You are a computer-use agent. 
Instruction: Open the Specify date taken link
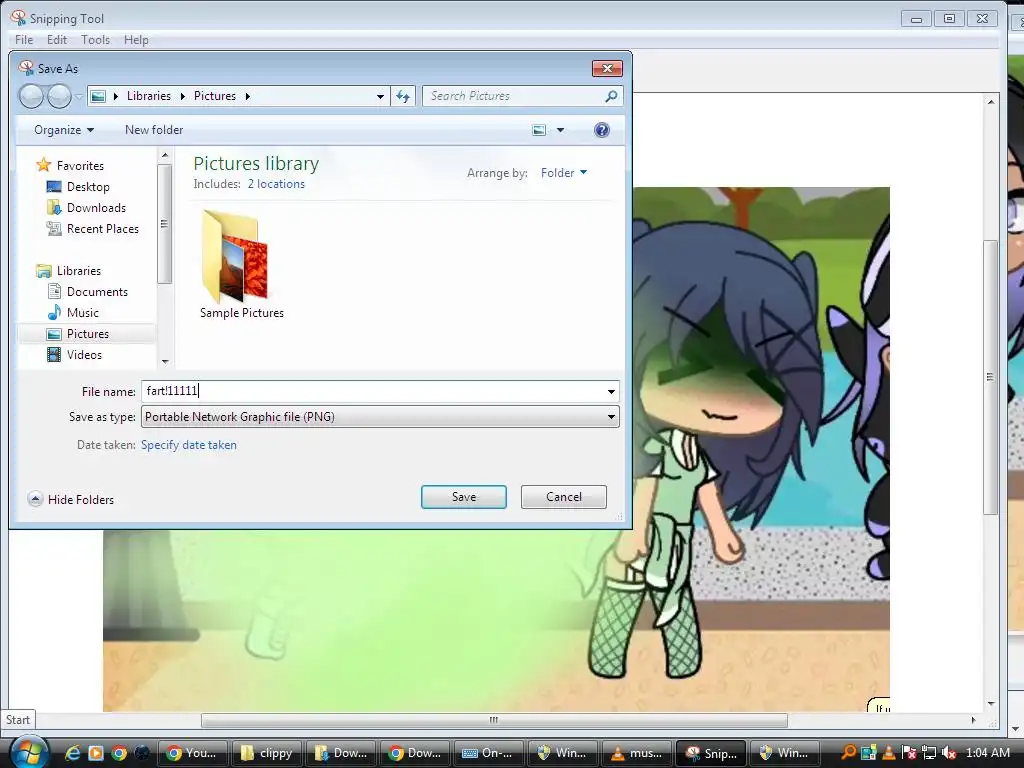pyautogui.click(x=189, y=445)
